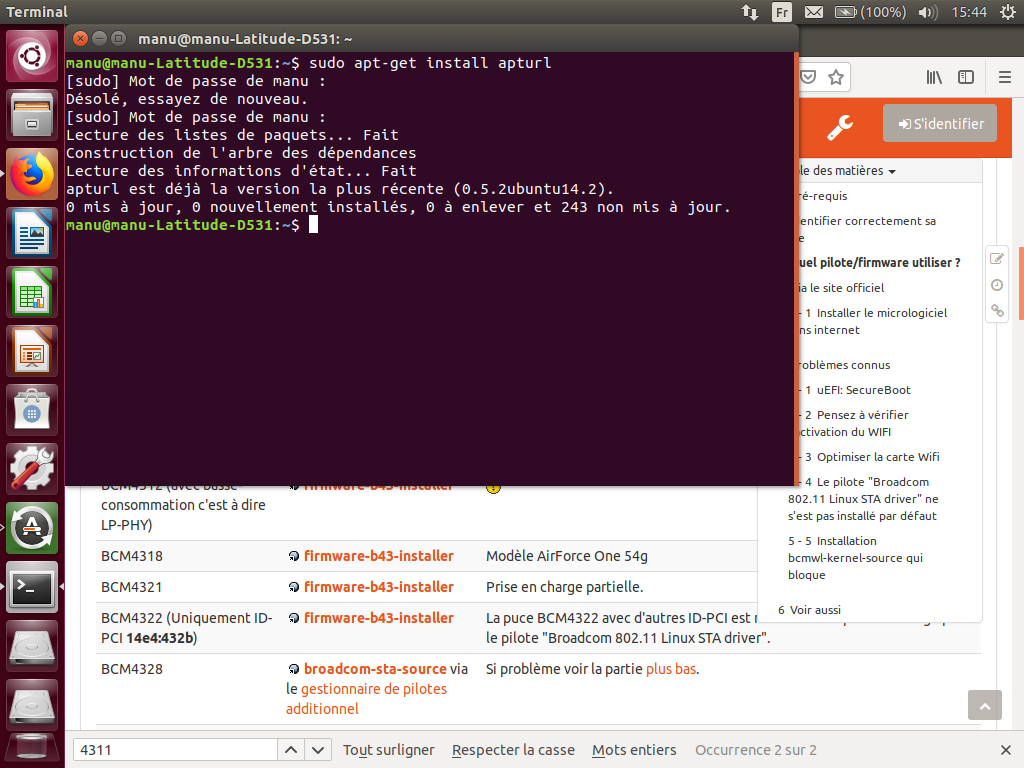The width and height of the screenshot is (1024, 768).
Task: Open the Fr keyboard layout indicator
Action: pyautogui.click(x=782, y=12)
